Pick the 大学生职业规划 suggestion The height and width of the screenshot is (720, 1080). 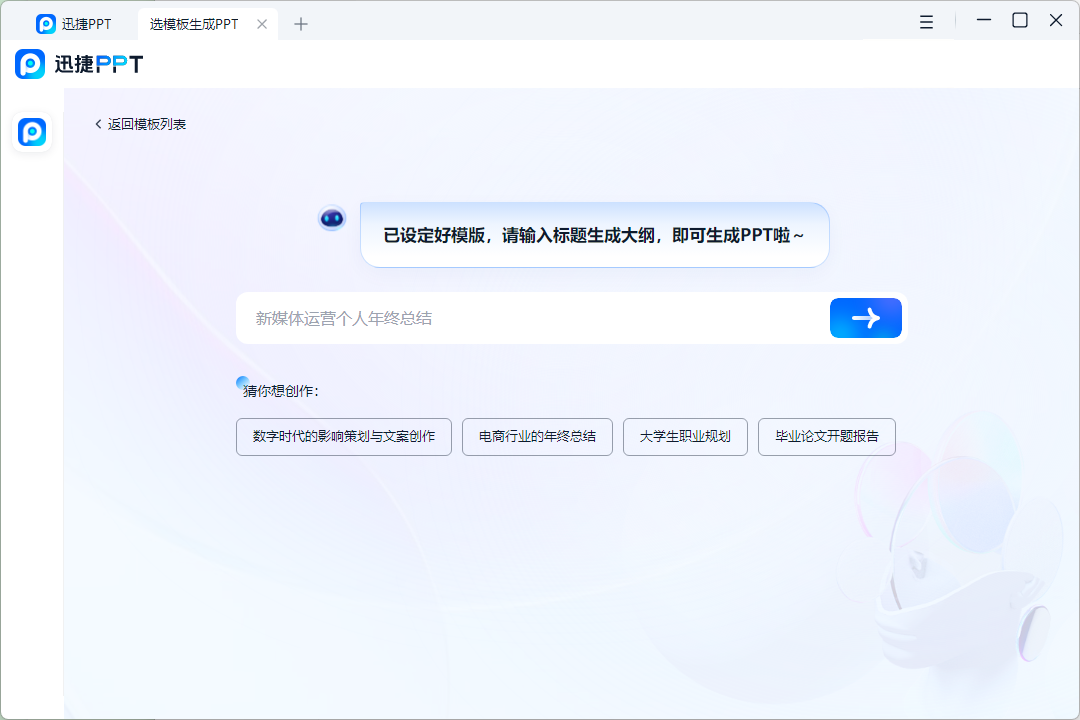click(685, 437)
